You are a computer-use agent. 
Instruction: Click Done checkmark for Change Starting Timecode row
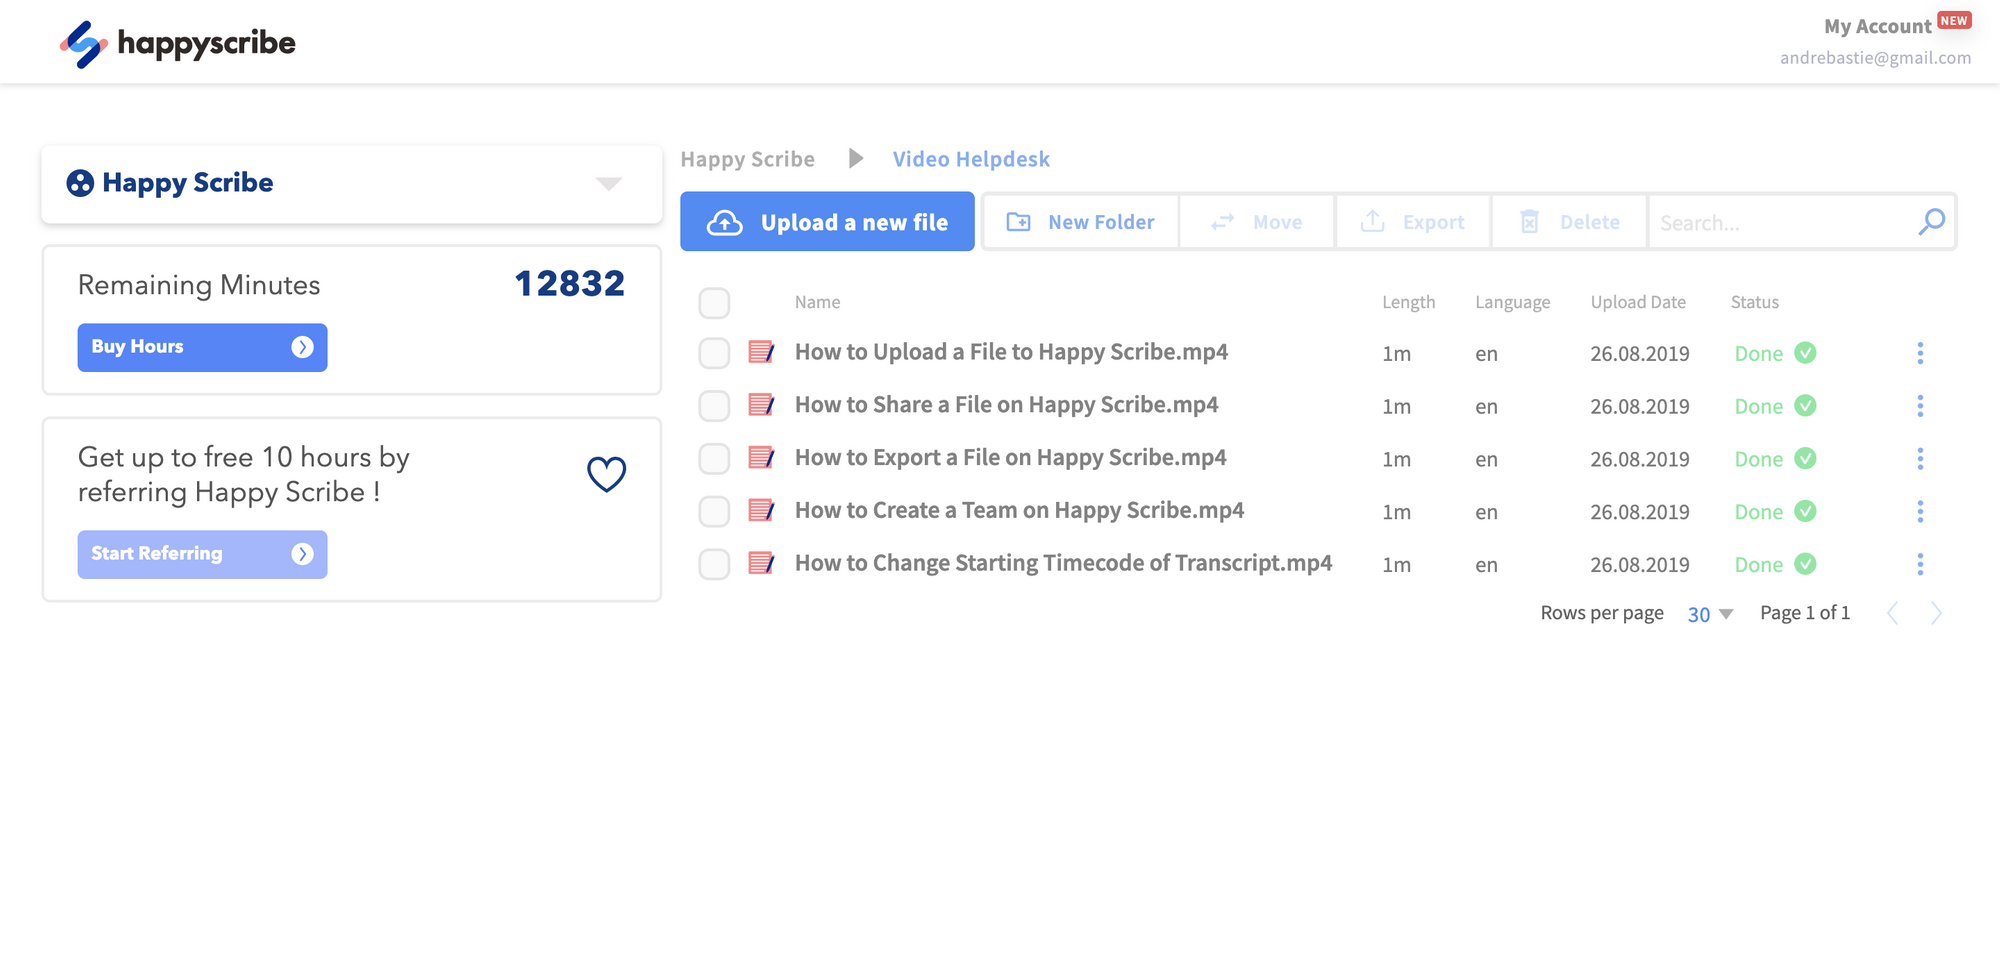pyautogui.click(x=1805, y=564)
